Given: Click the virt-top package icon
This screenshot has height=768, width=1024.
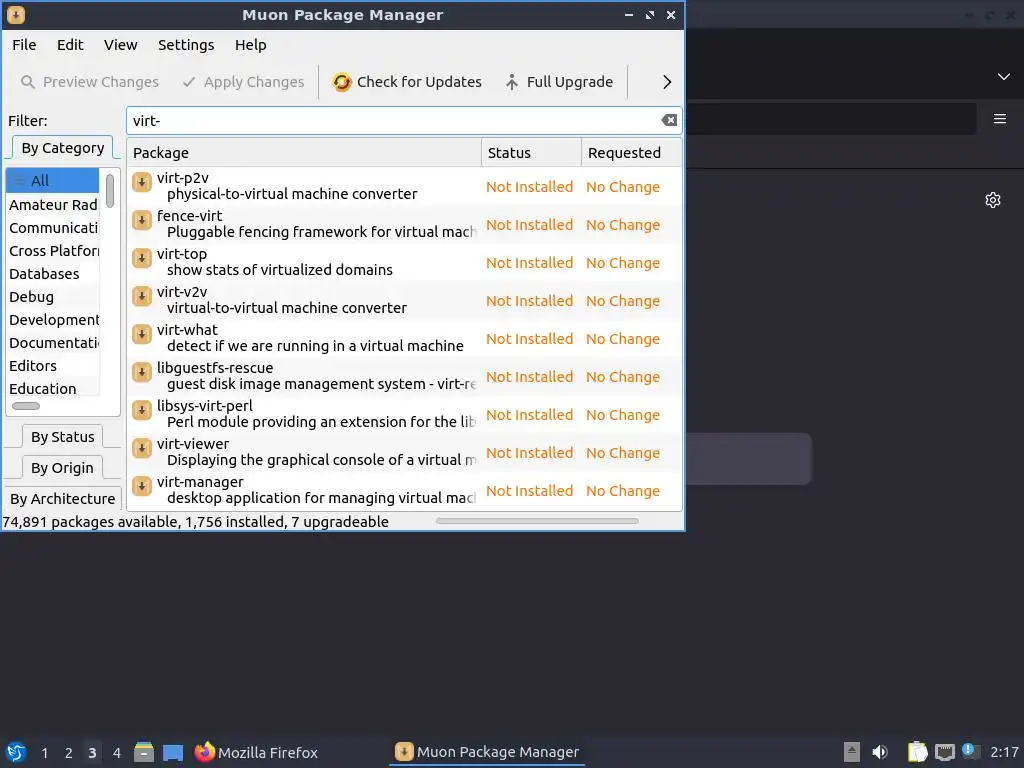Looking at the screenshot, I should 142,258.
